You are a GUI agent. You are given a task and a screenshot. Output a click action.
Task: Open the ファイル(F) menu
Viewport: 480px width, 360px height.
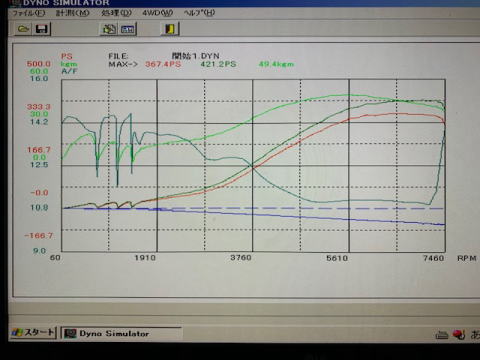point(28,13)
